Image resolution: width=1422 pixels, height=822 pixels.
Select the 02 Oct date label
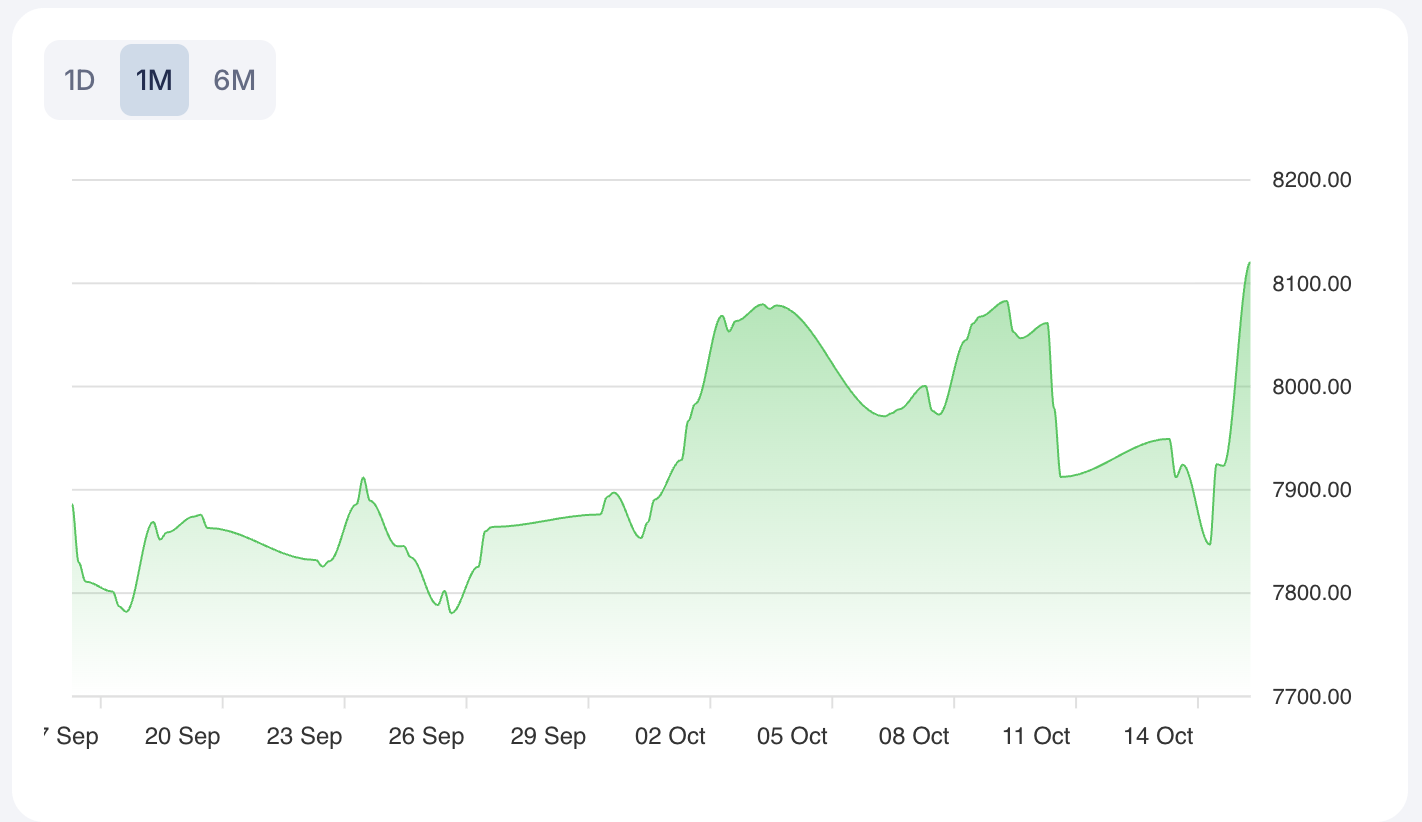pos(670,737)
